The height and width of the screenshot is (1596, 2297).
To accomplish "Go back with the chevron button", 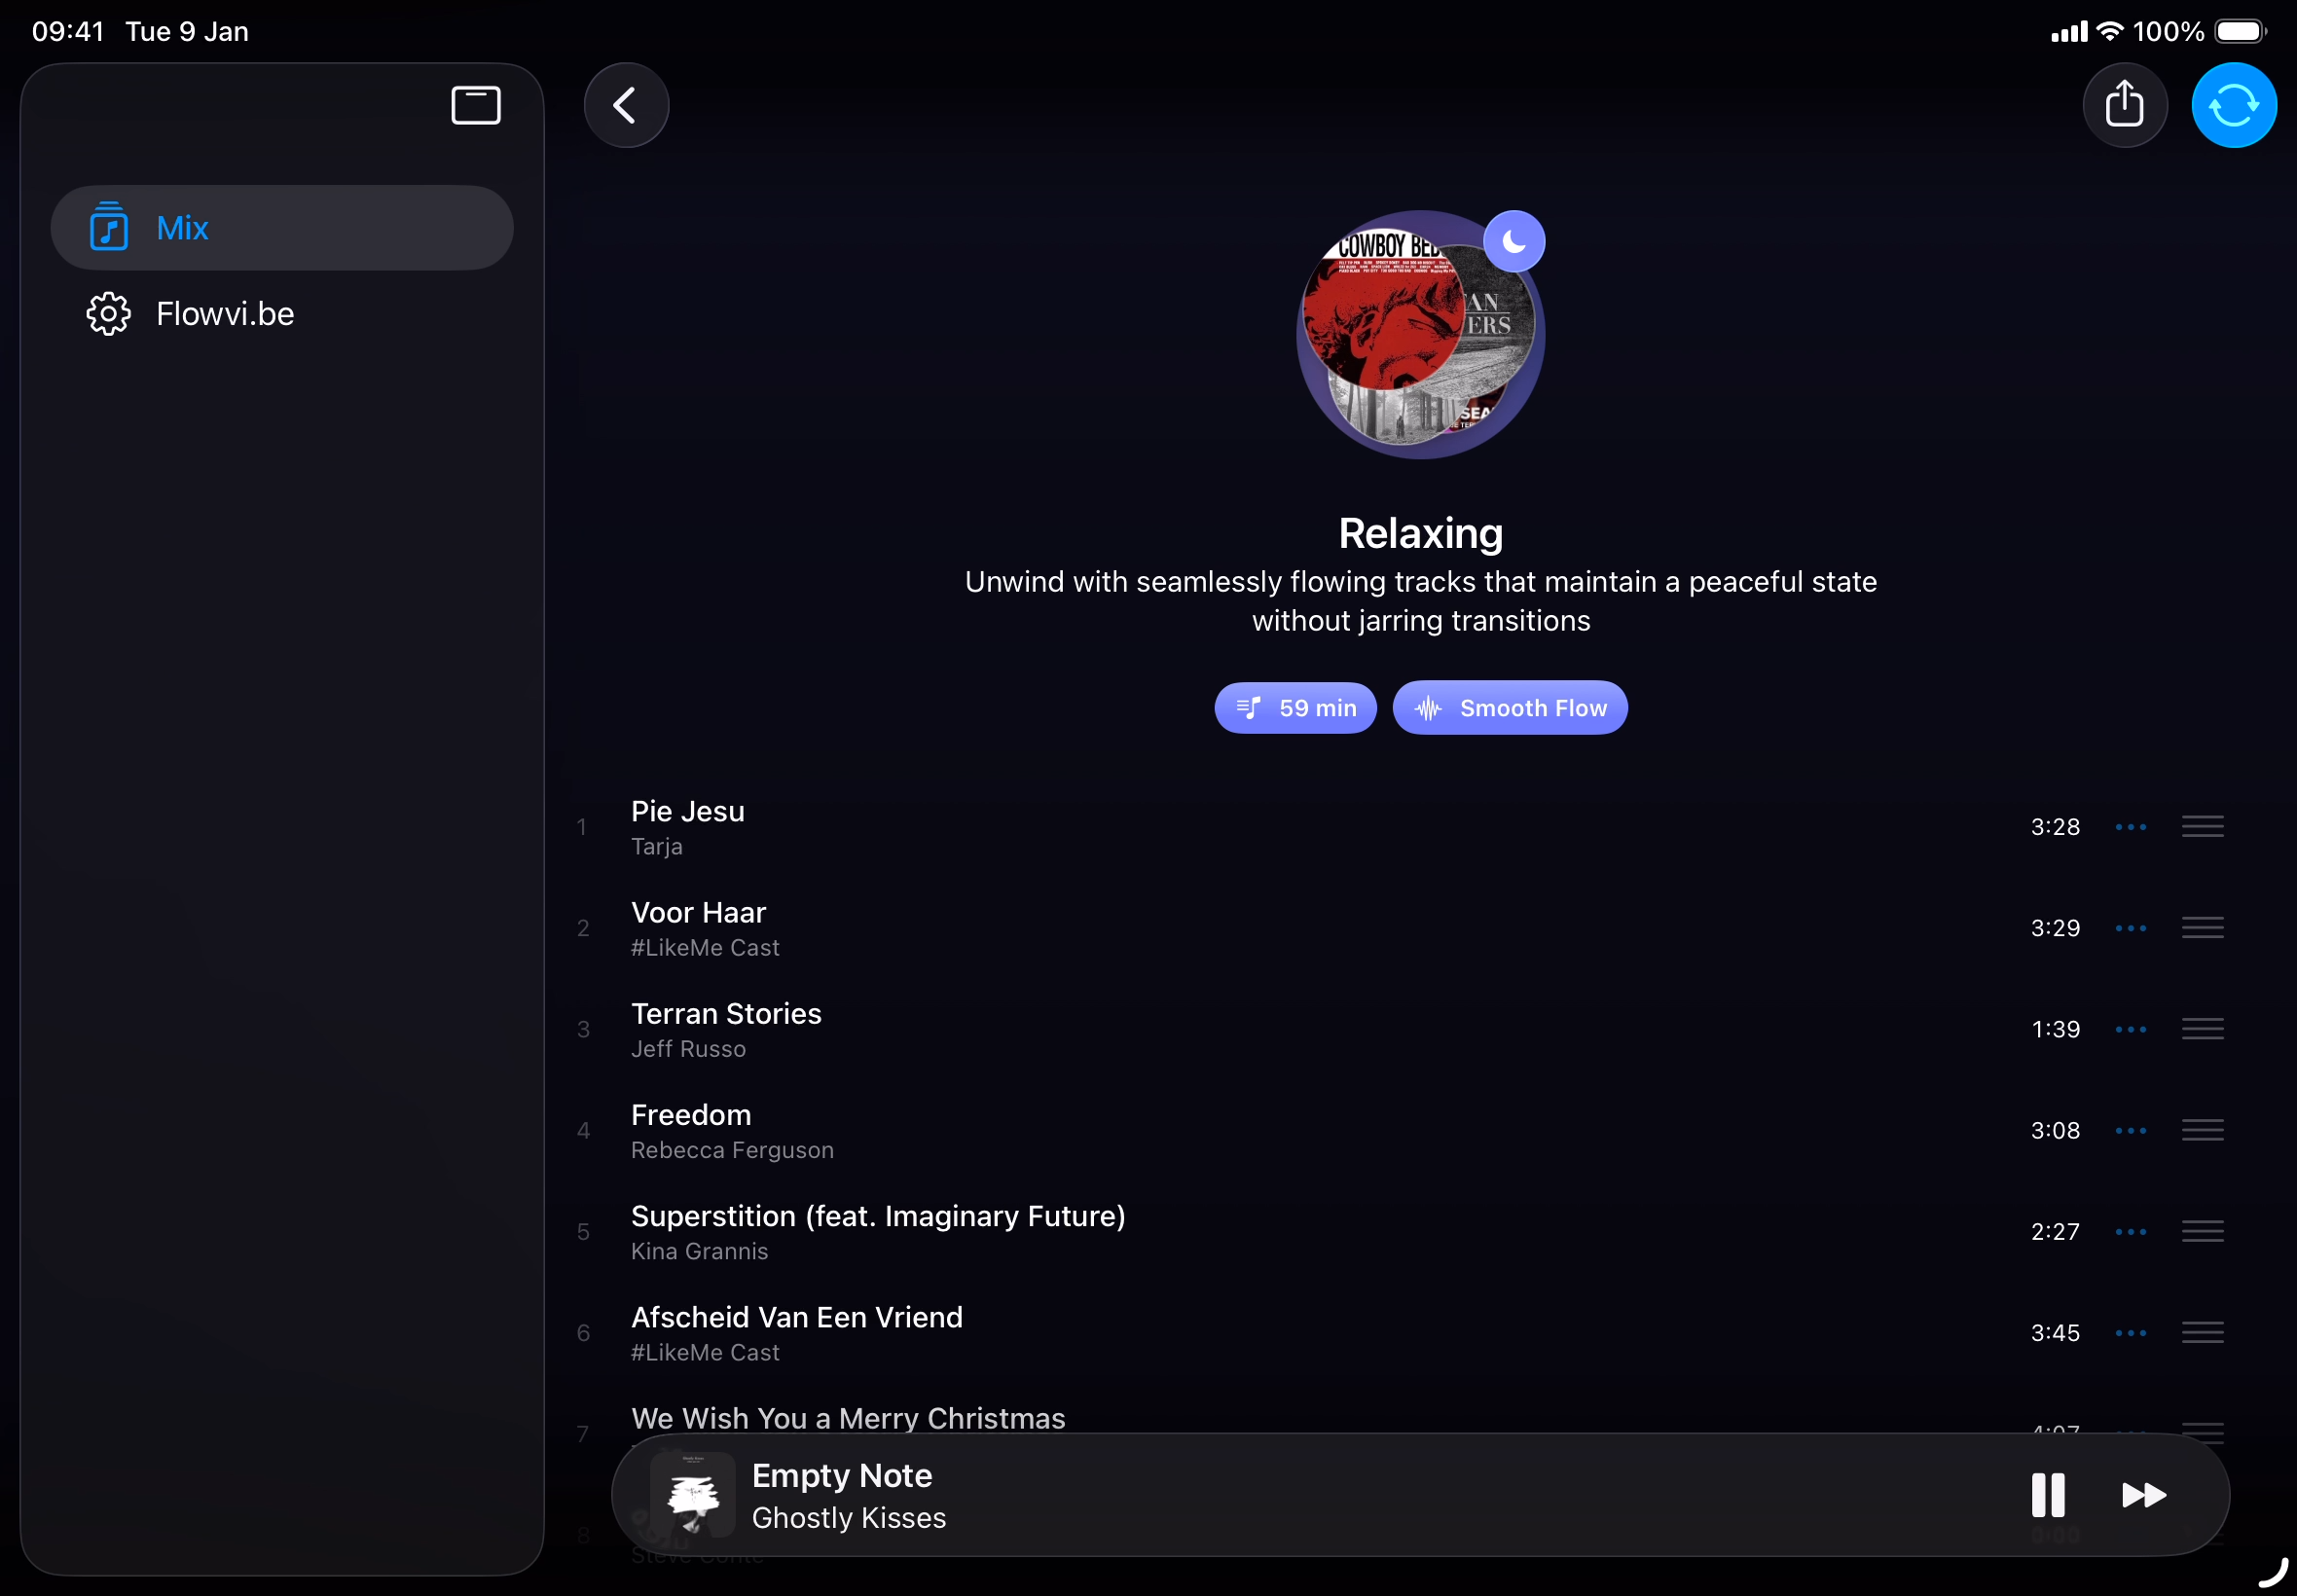I will click(626, 105).
